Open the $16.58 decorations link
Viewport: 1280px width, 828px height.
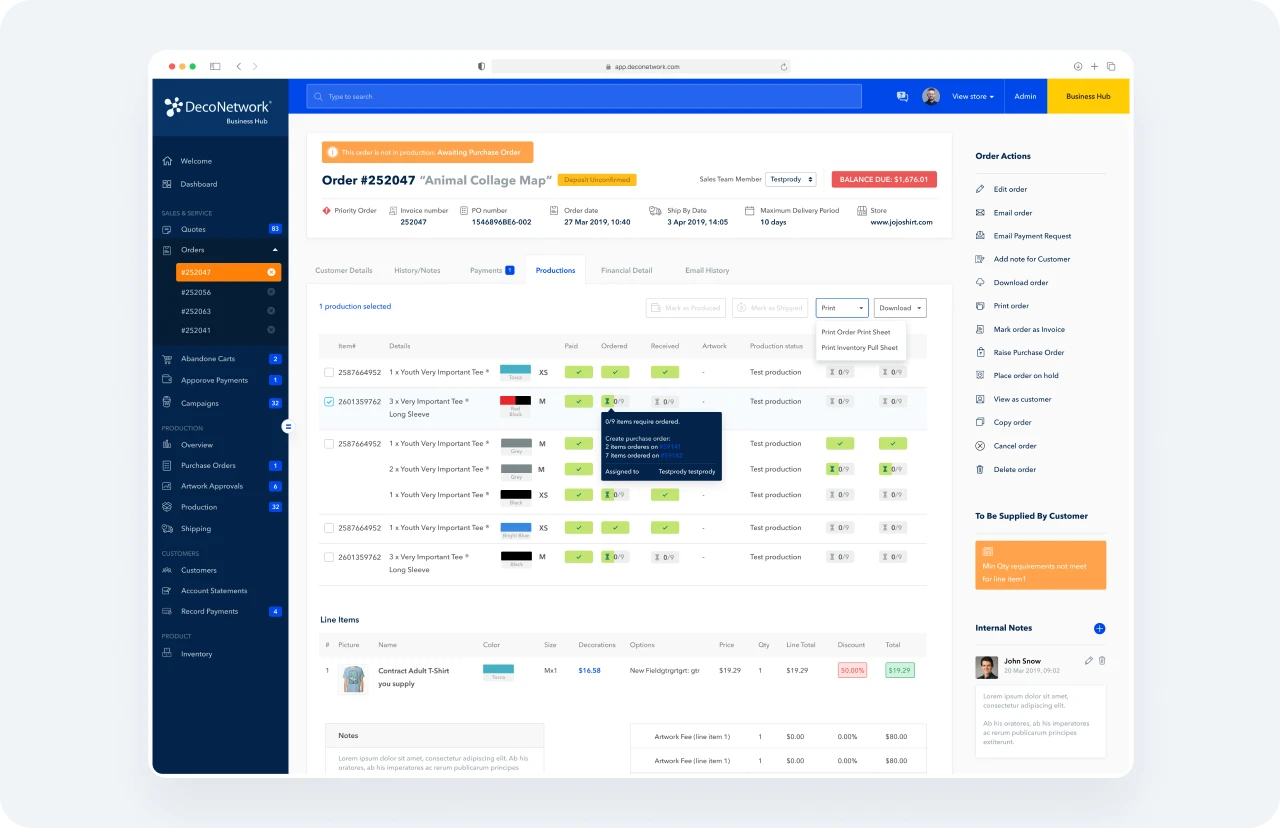(x=589, y=671)
